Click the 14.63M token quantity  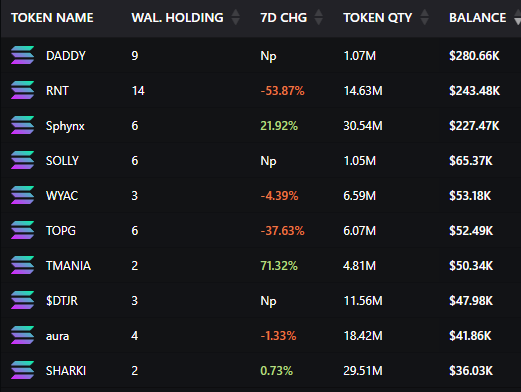[363, 91]
